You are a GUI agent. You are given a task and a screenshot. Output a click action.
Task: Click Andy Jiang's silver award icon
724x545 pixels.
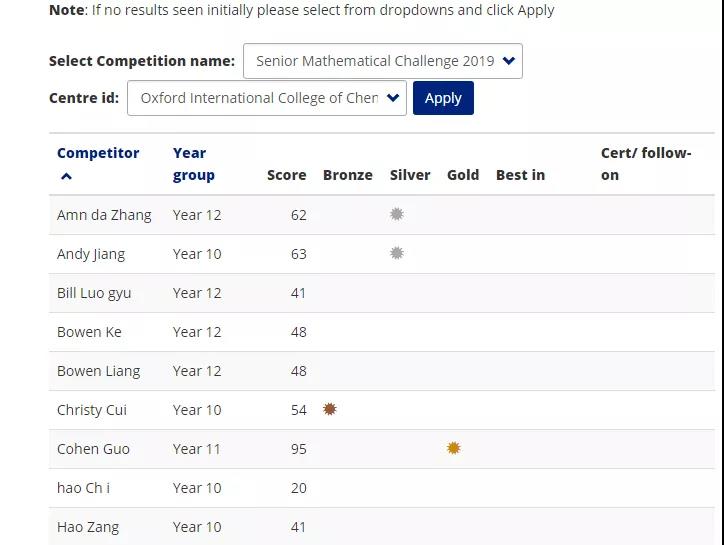click(x=397, y=253)
